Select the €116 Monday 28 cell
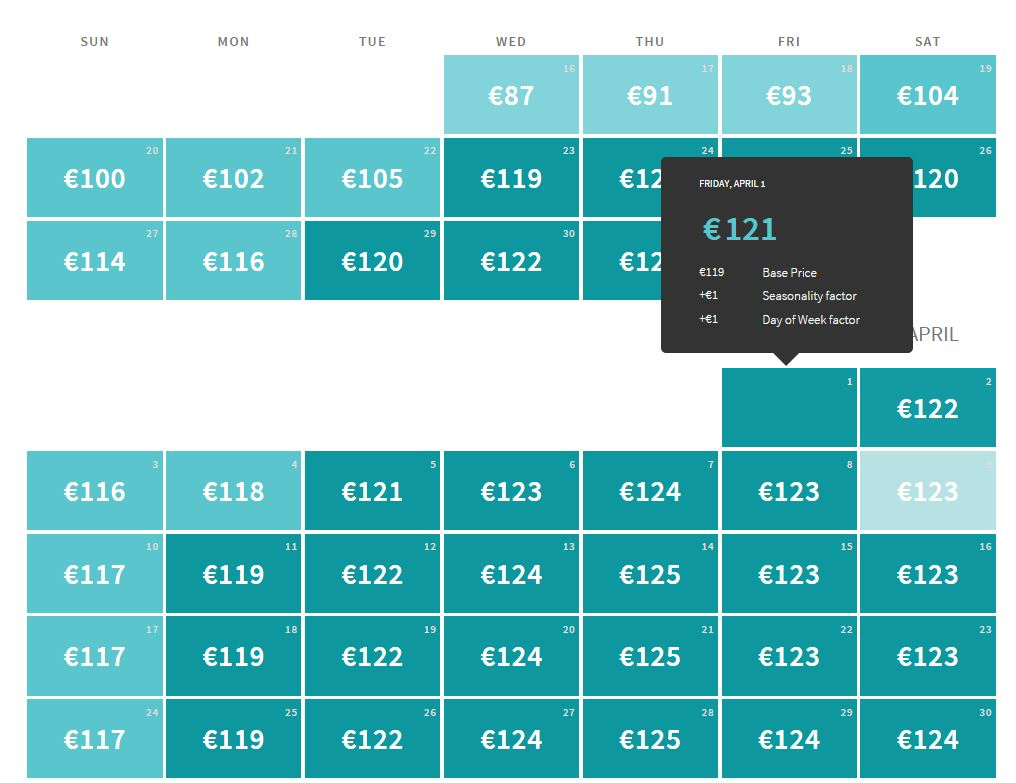The image size is (1016, 783). pyautogui.click(x=233, y=261)
